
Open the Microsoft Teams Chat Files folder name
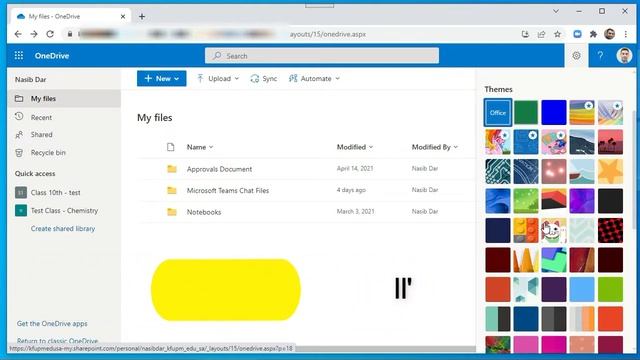[x=228, y=190]
